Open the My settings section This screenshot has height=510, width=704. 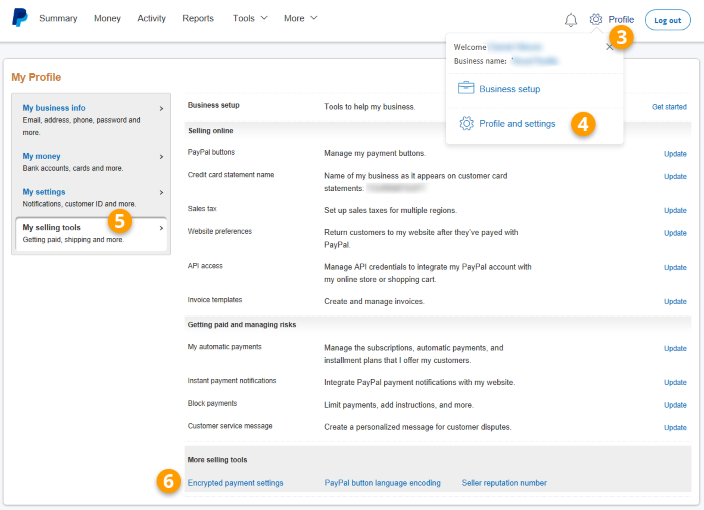tap(44, 192)
